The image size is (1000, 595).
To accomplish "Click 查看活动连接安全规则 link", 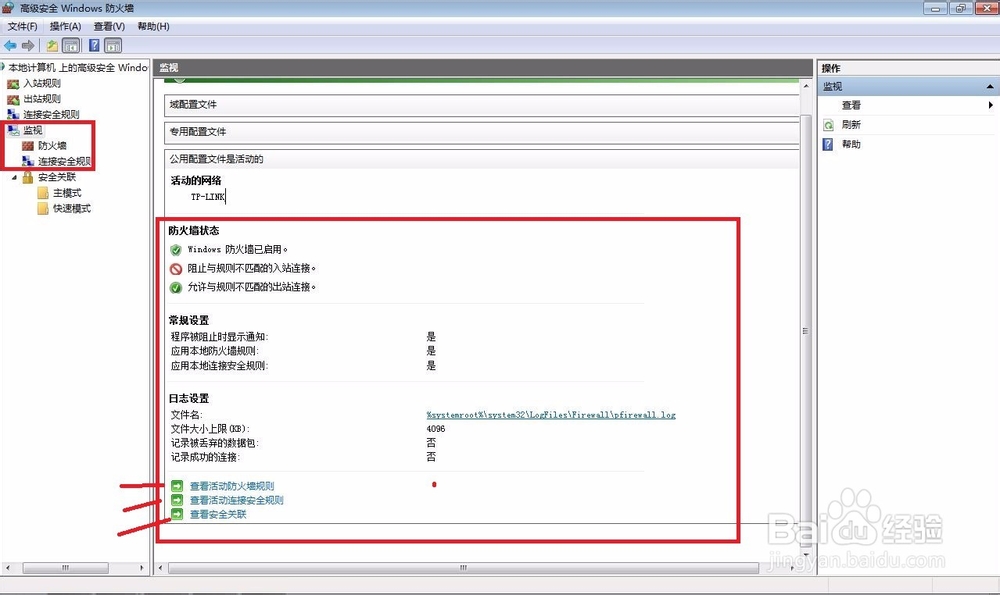I will click(237, 500).
